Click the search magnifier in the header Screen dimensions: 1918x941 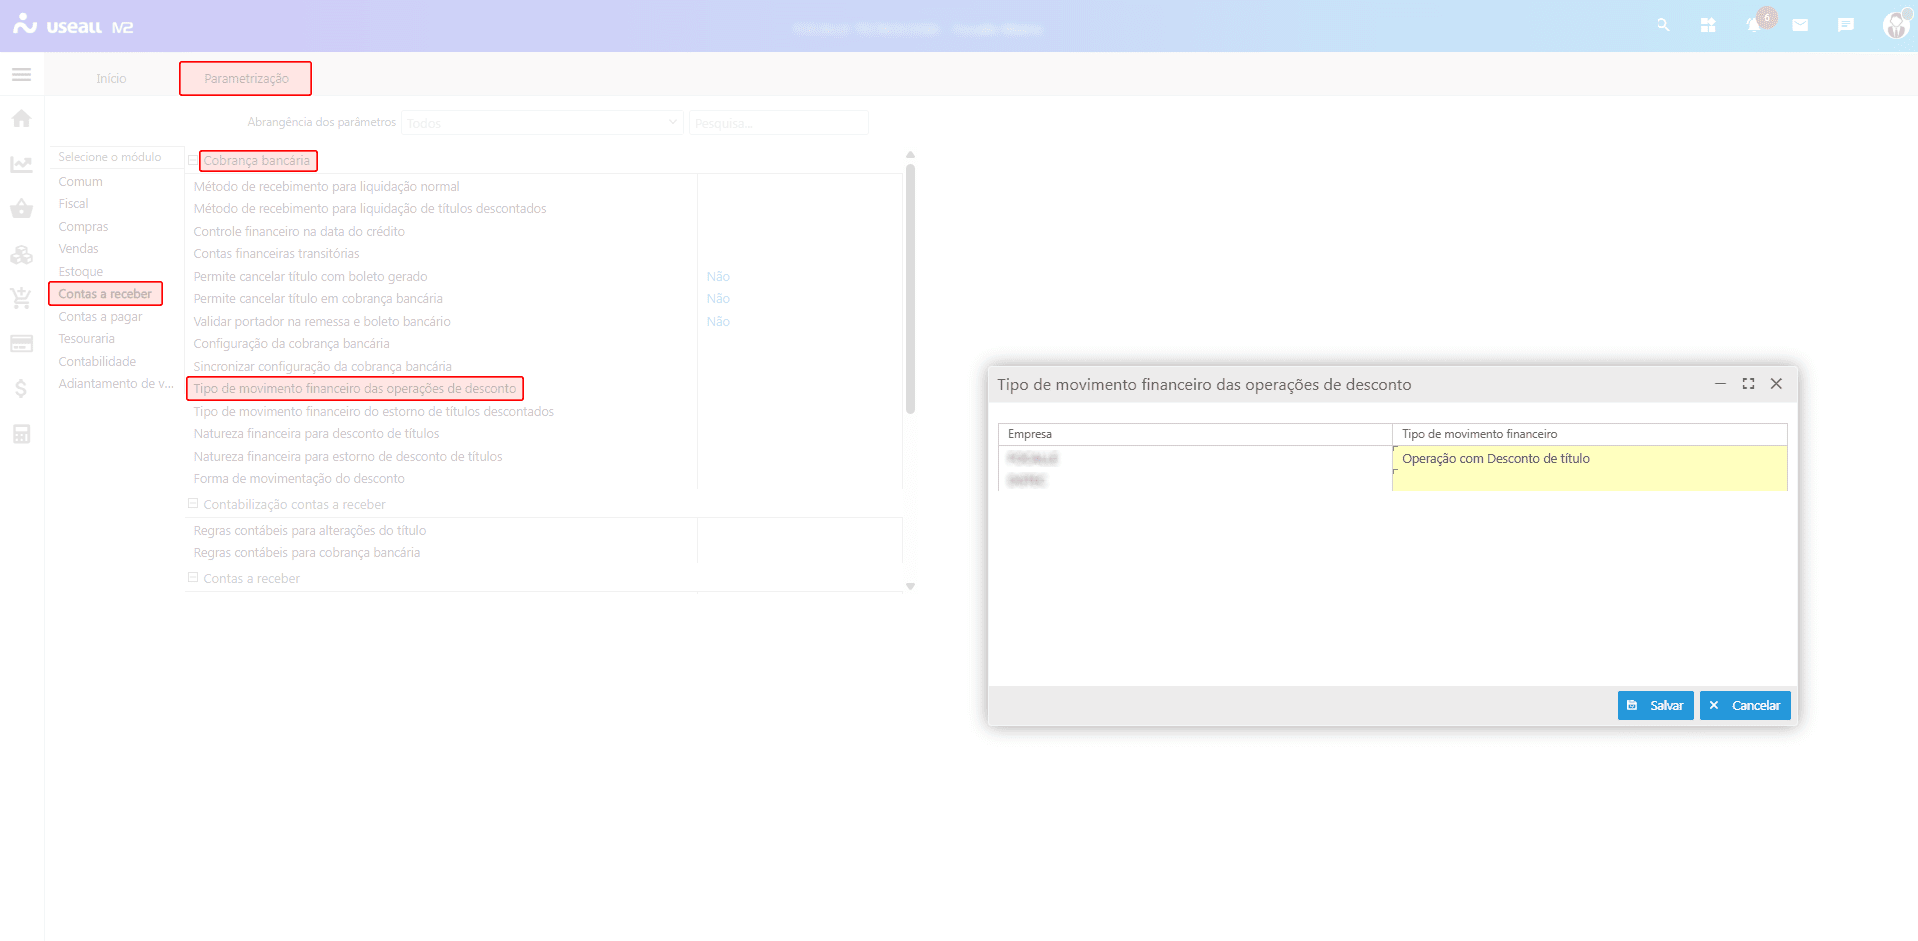pyautogui.click(x=1663, y=25)
